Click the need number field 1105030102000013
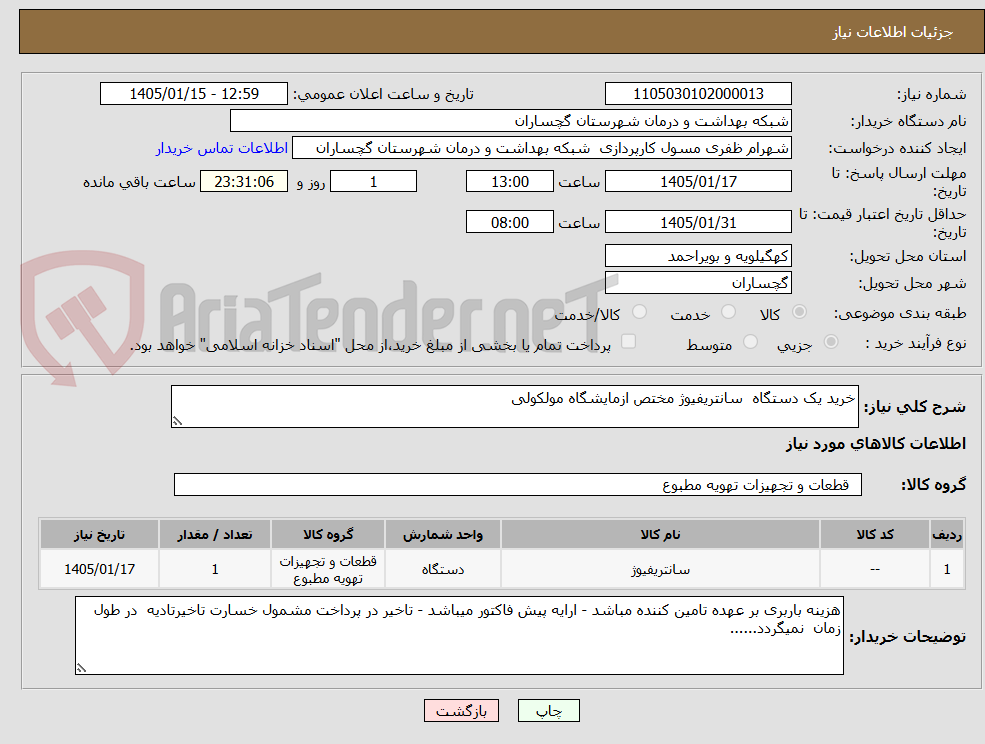985x744 pixels. pyautogui.click(x=698, y=94)
